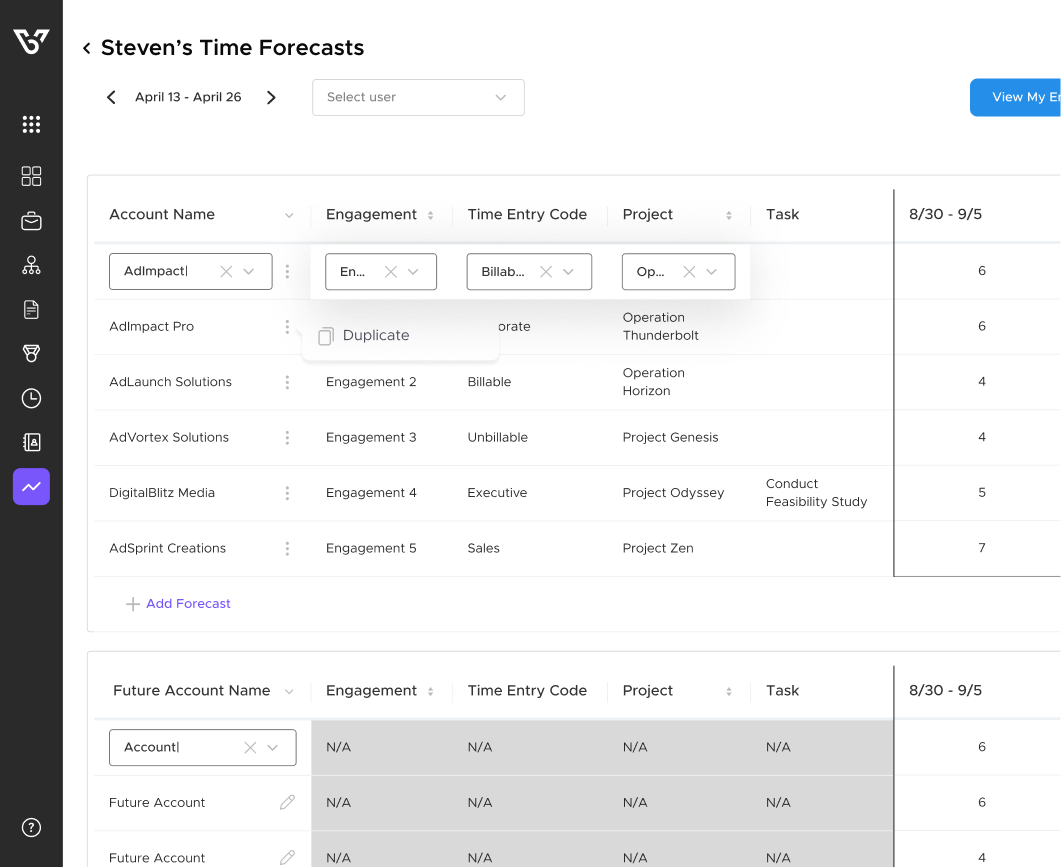Open the briefcase icon in sidebar
Viewport: 1061px width, 867px height.
click(x=31, y=221)
